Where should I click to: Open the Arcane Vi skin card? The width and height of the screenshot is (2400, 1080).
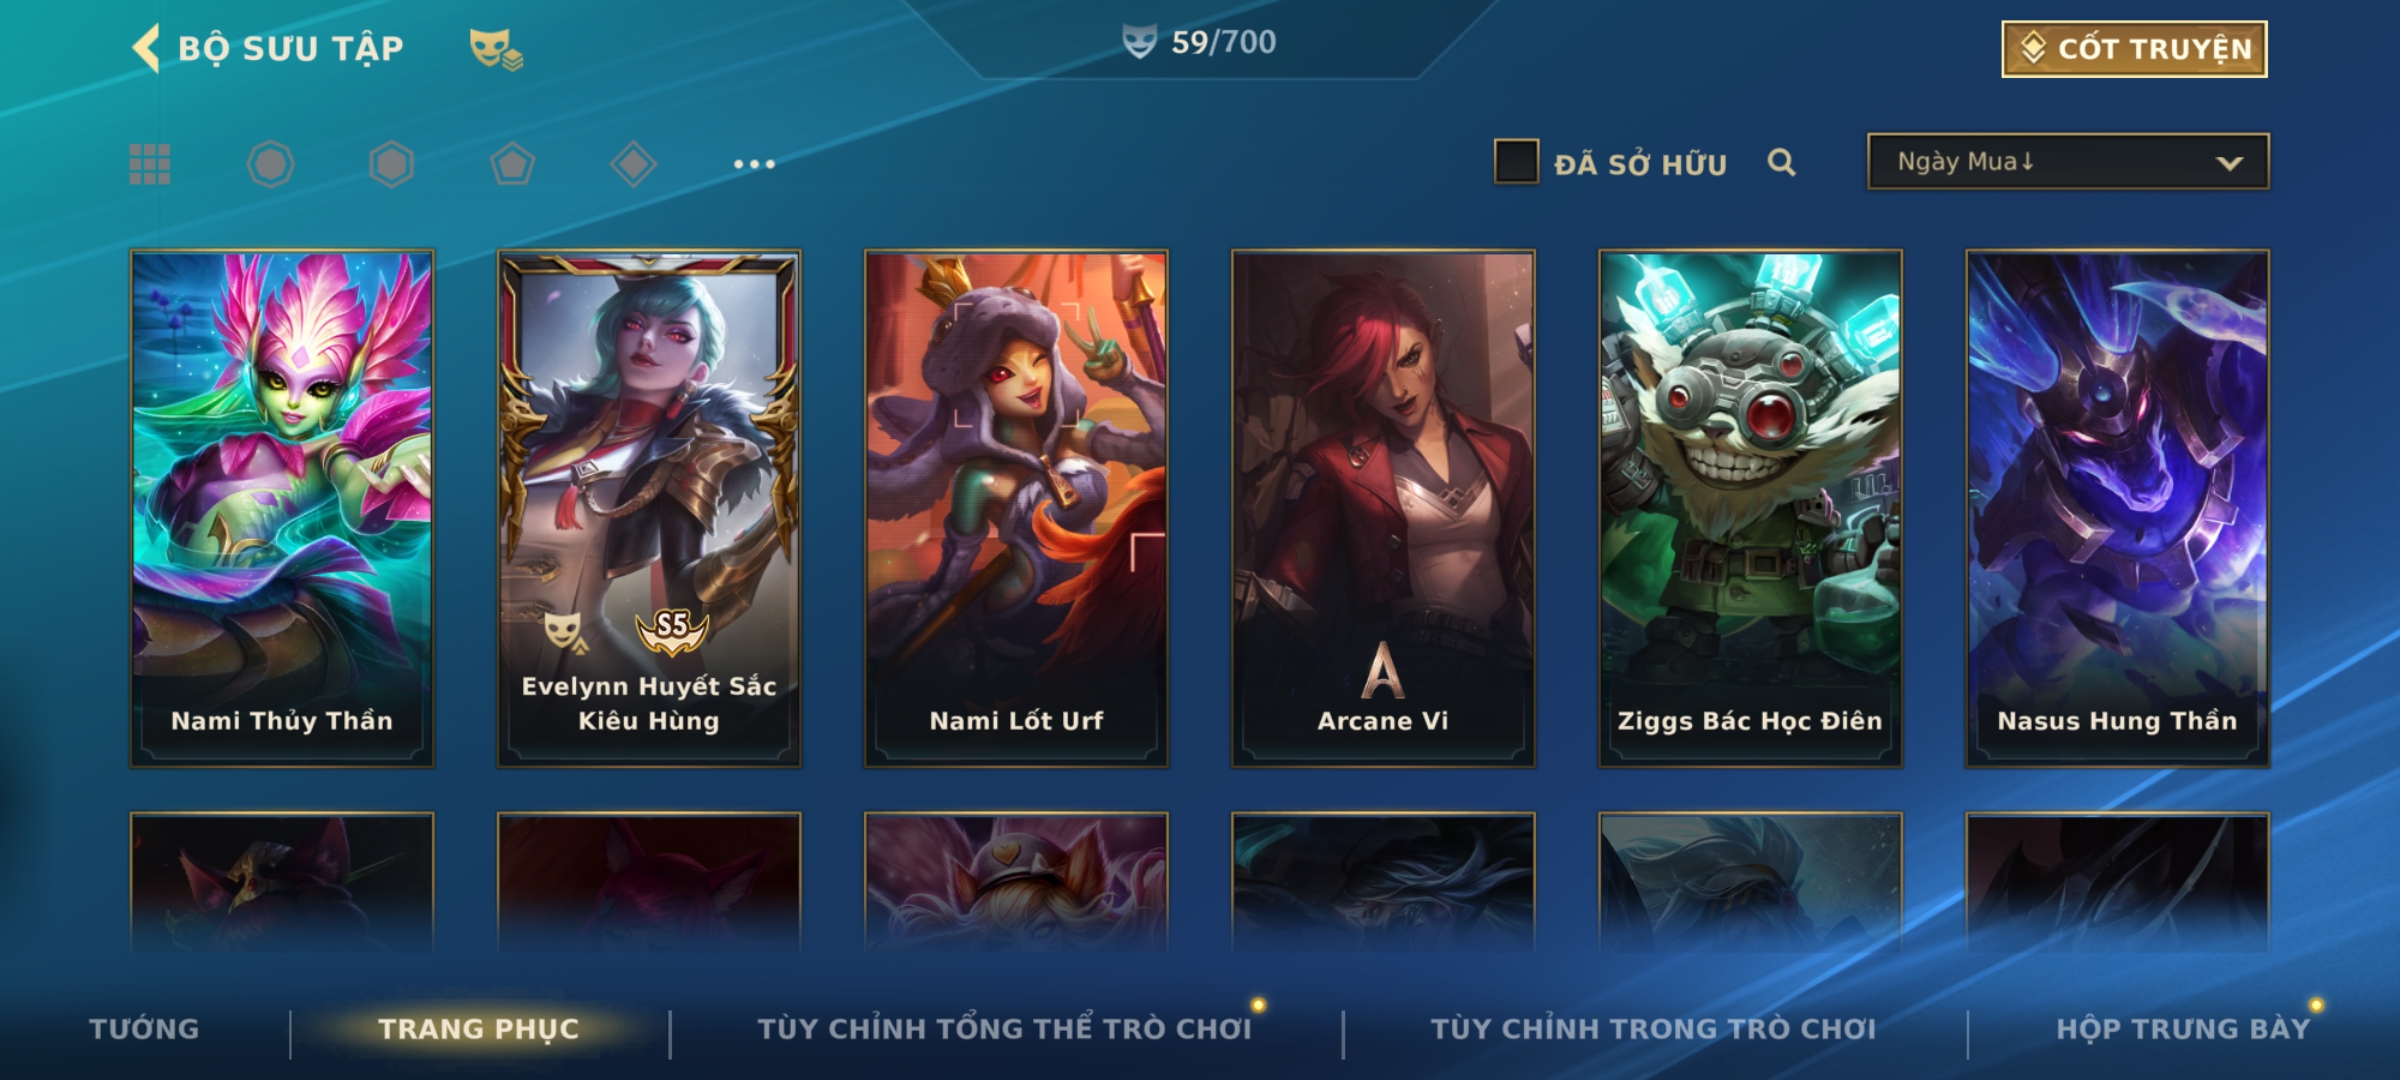1383,509
